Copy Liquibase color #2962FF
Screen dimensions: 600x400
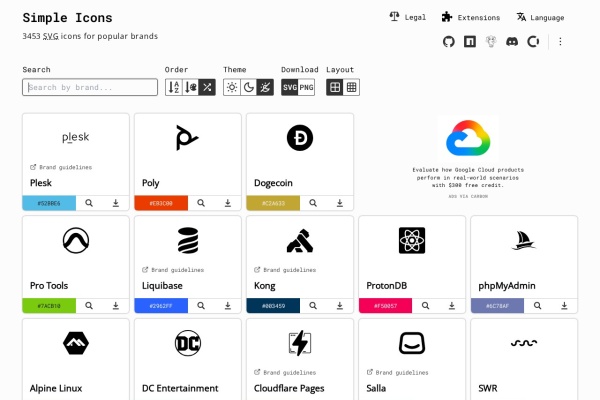coord(161,306)
